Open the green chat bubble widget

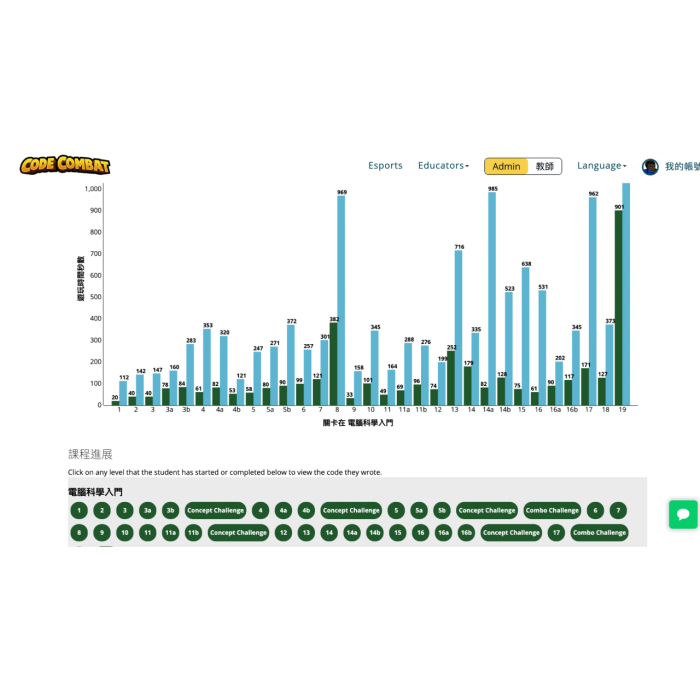click(683, 514)
